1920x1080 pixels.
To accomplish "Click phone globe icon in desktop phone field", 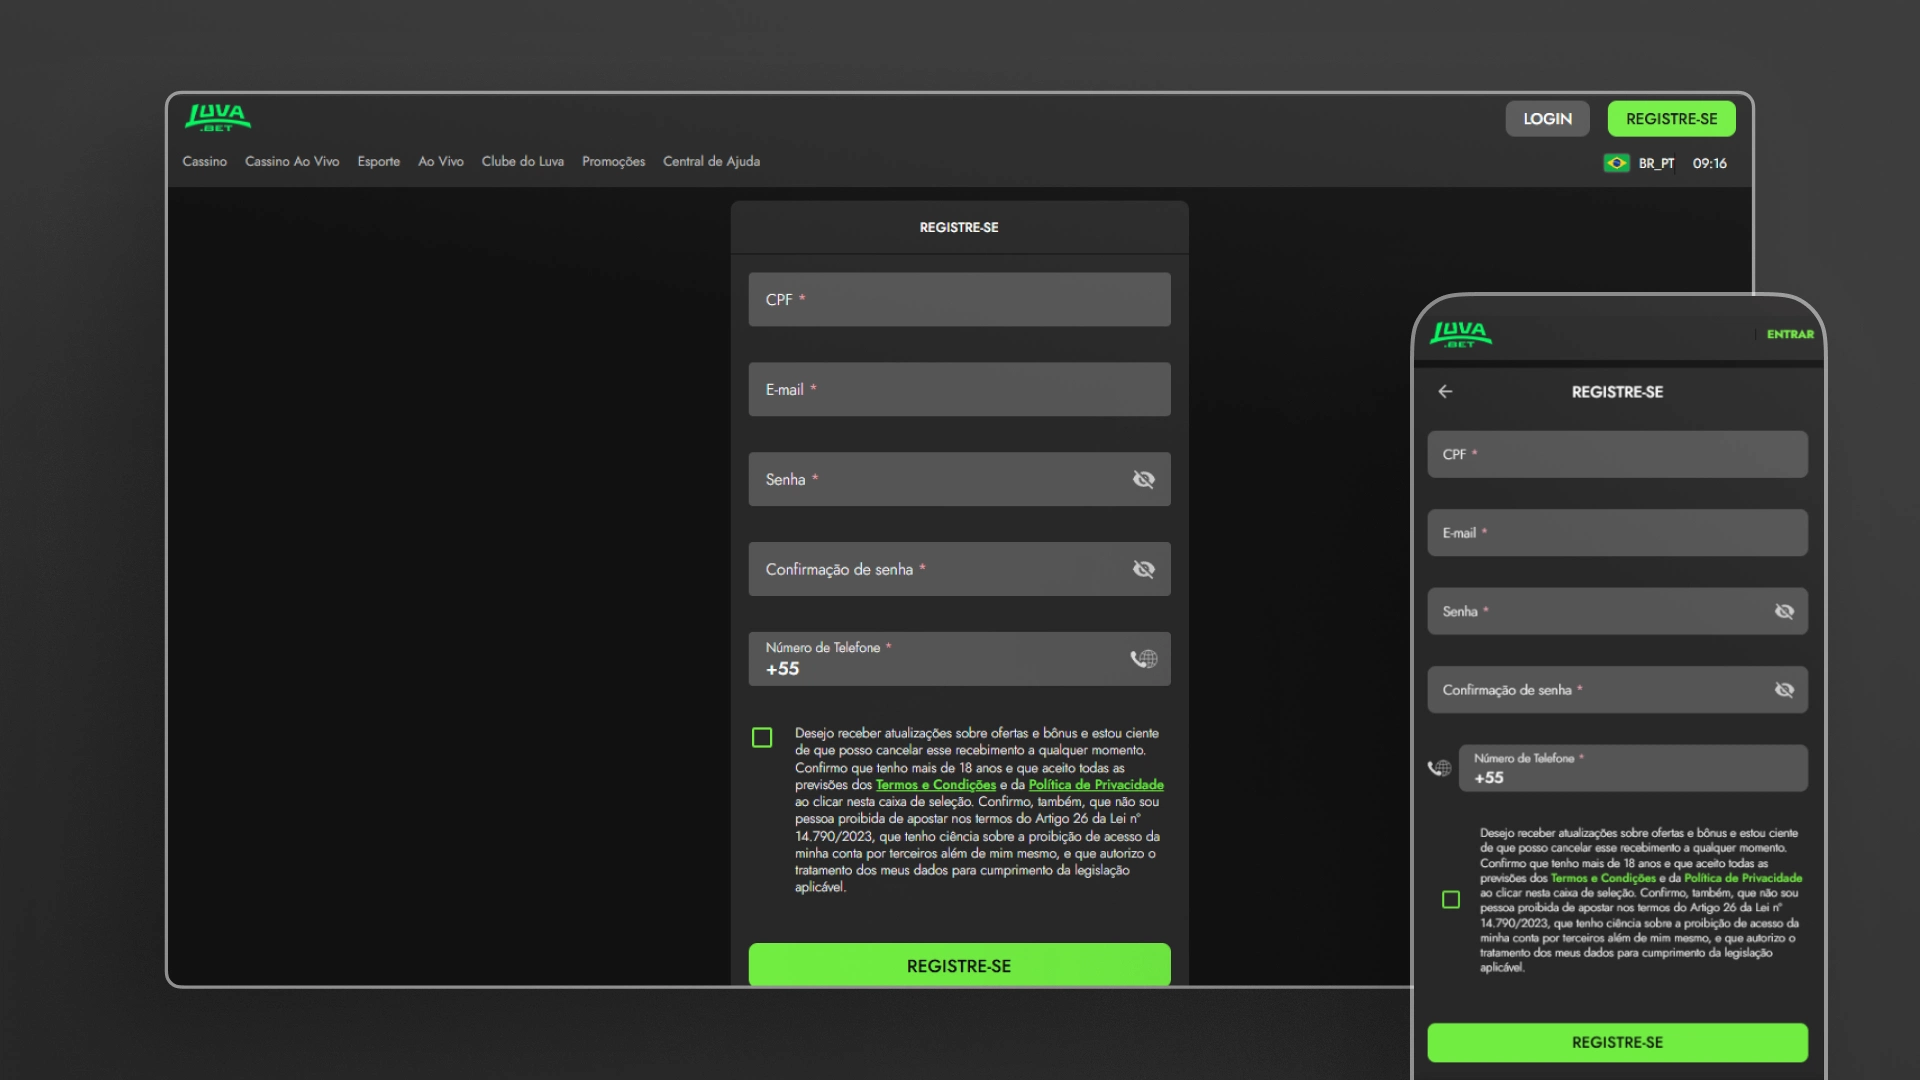I will [1143, 659].
